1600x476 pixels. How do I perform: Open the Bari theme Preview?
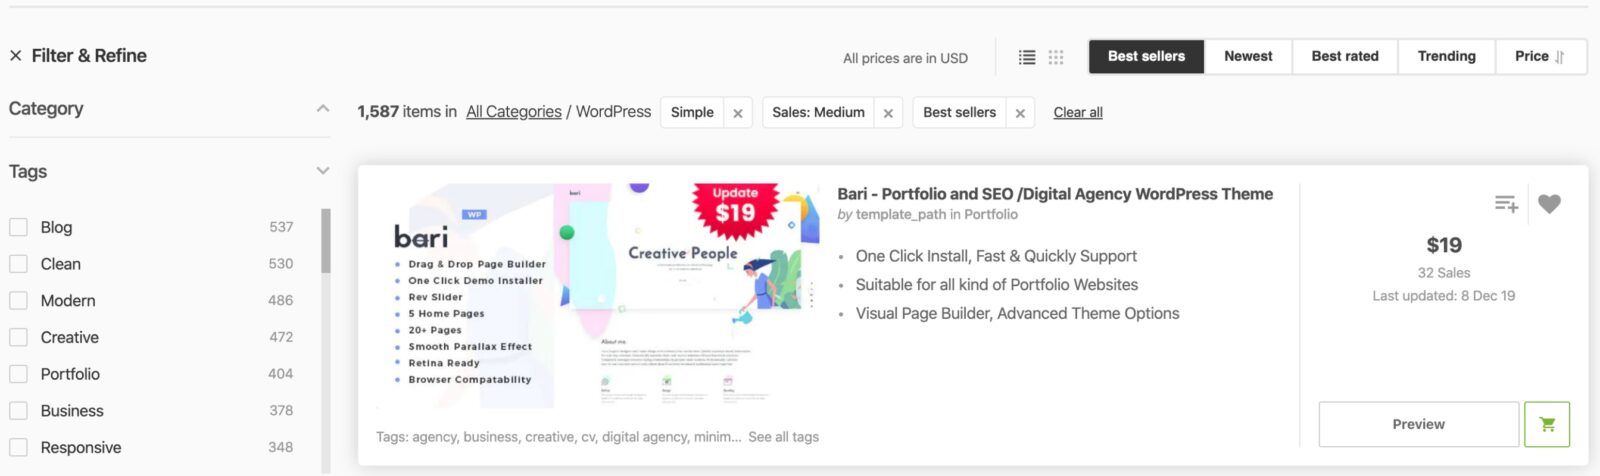[1418, 424]
